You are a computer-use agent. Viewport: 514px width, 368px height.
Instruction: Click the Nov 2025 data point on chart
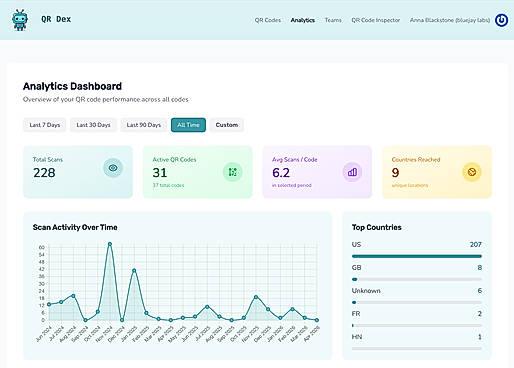point(256,297)
